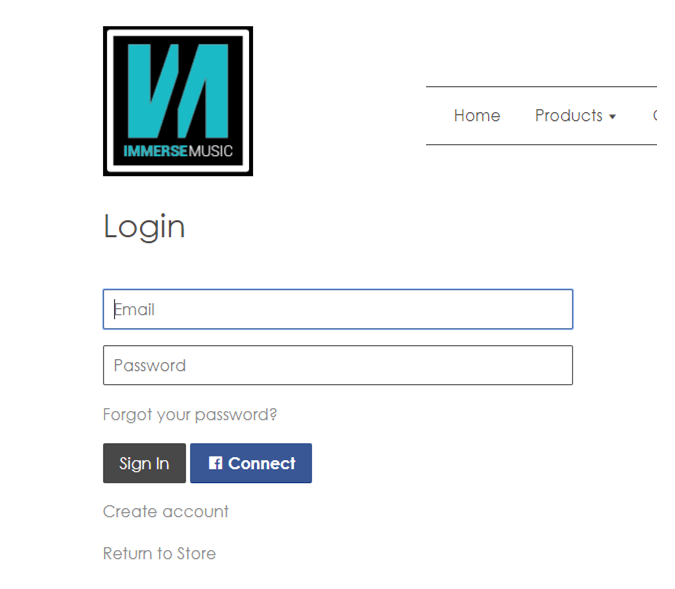The width and height of the screenshot is (675, 589).
Task: Submit with the Sign In button
Action: (144, 463)
